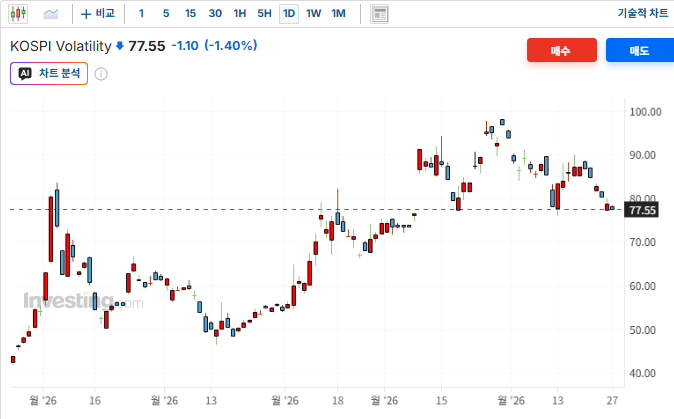This screenshot has width=674, height=419.
Task: Click the 50.00 price axis label
Action: pyautogui.click(x=643, y=330)
